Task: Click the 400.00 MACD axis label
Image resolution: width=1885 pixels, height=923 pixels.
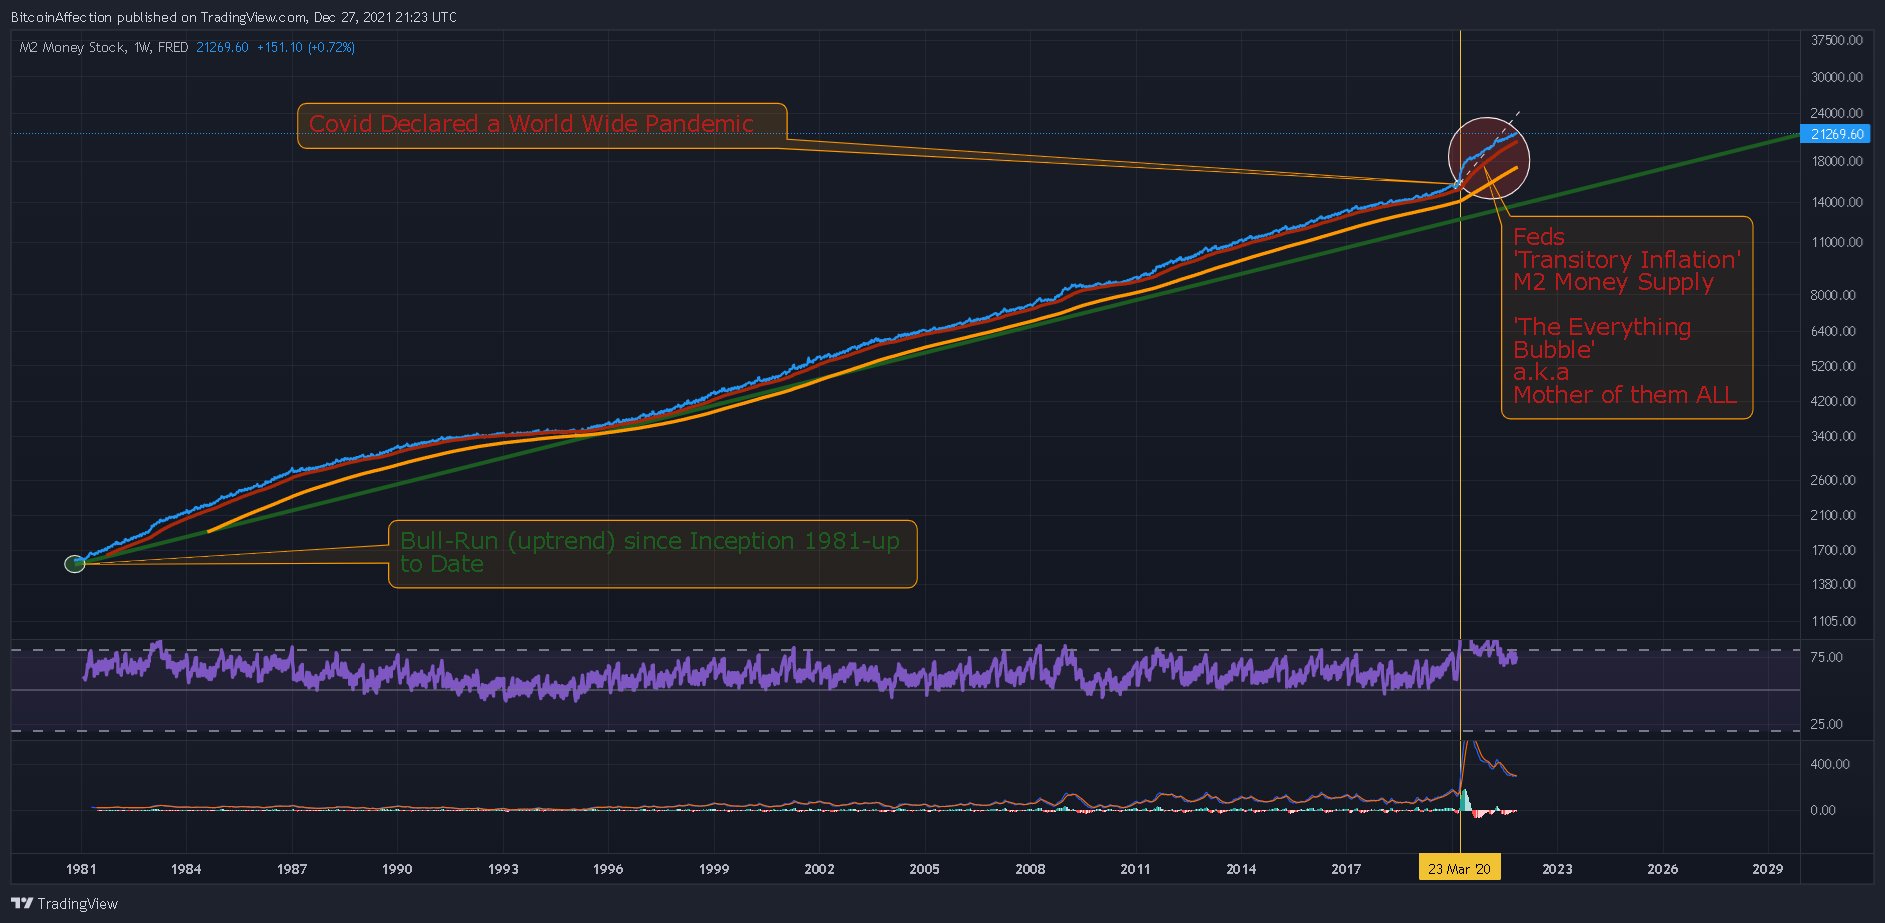Action: pyautogui.click(x=1830, y=764)
